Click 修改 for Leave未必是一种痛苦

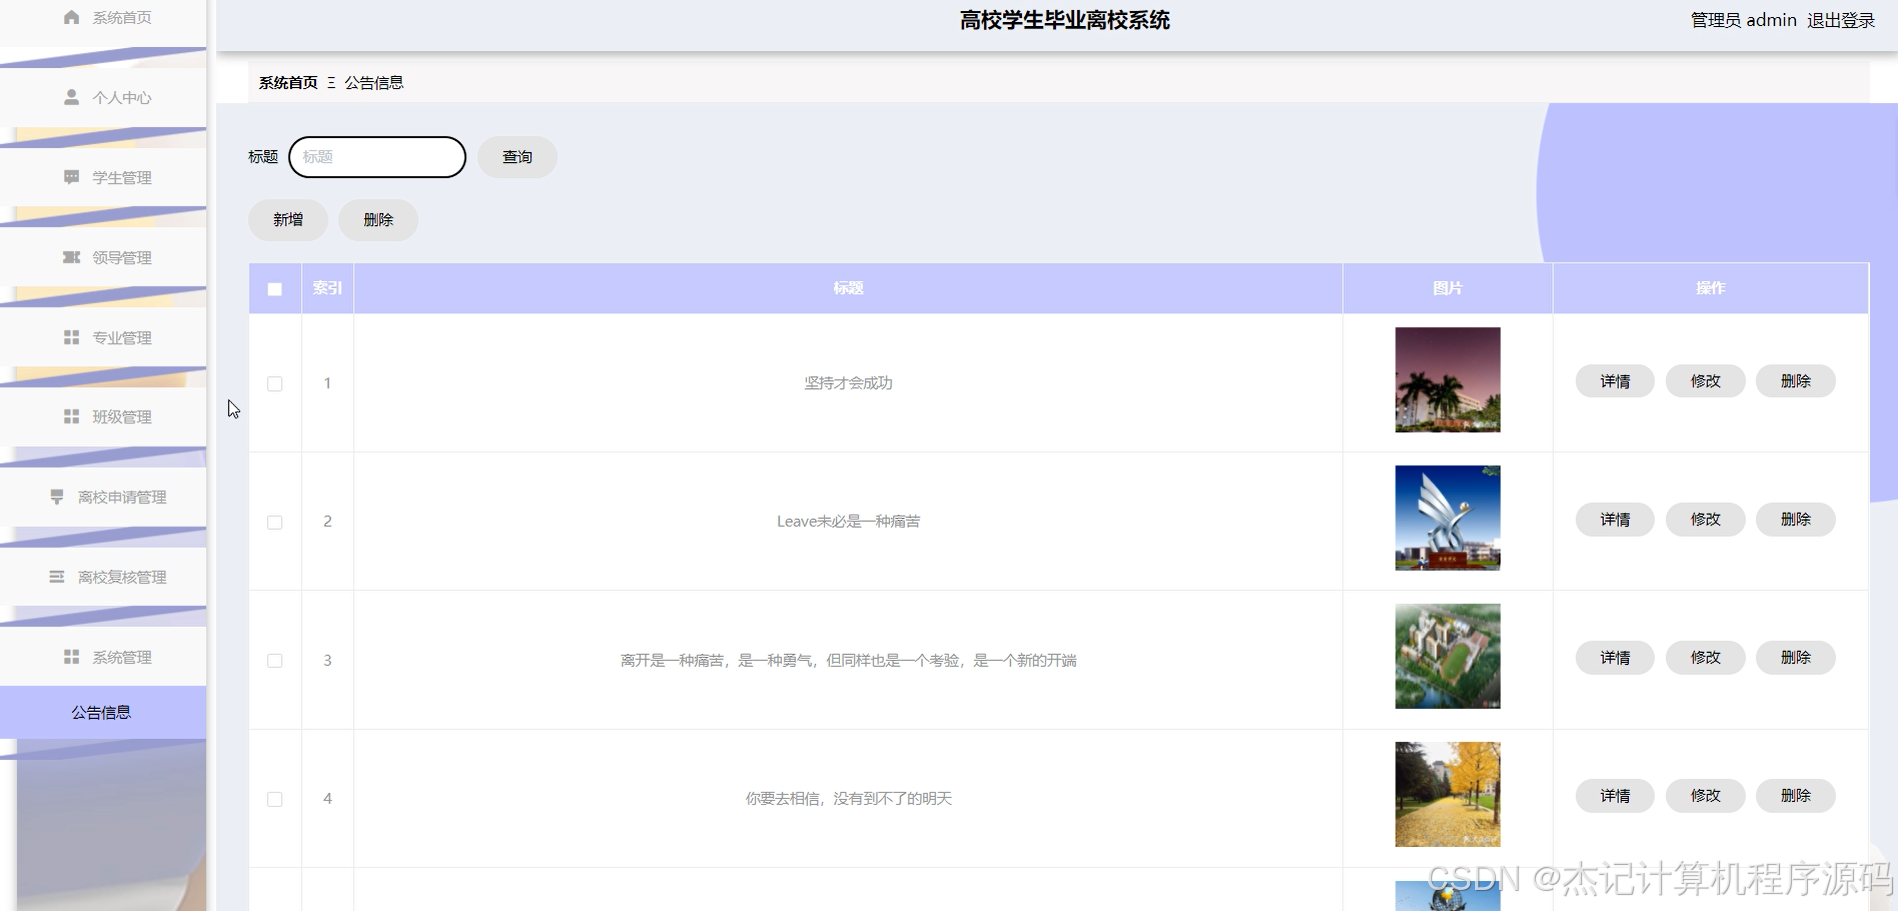(x=1705, y=519)
